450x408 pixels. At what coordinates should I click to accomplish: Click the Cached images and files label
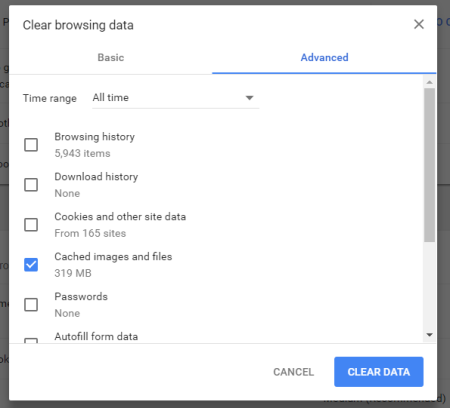[113, 257]
